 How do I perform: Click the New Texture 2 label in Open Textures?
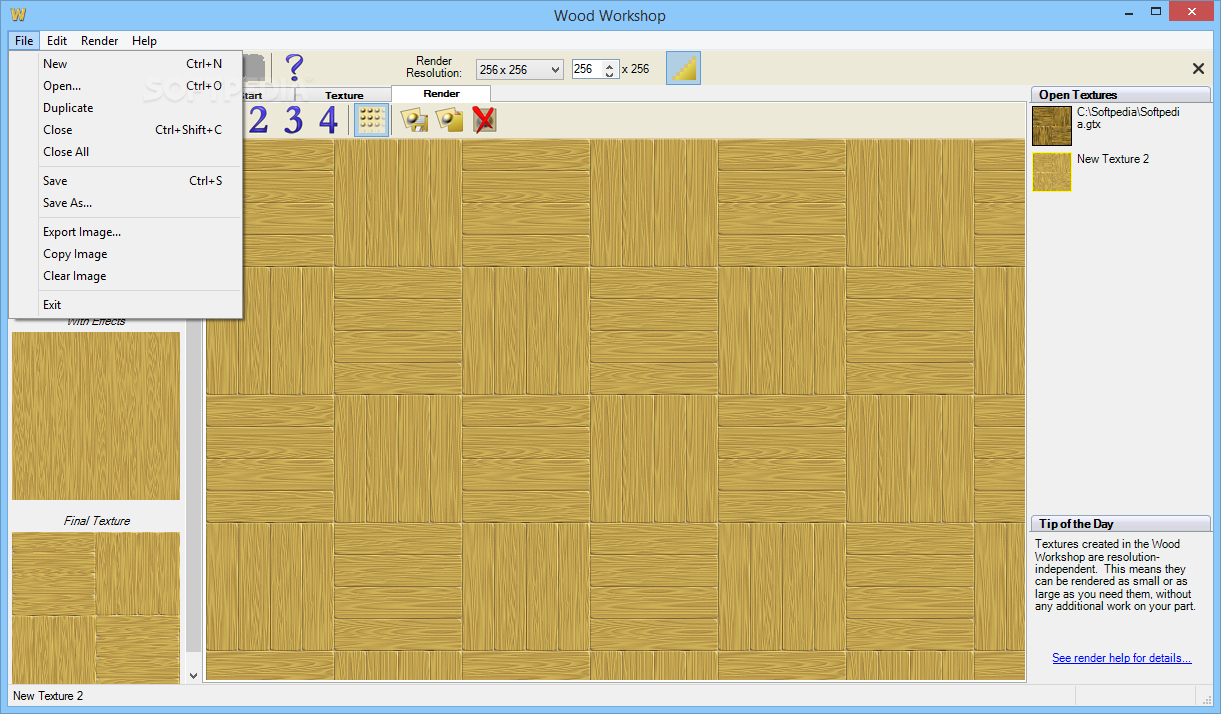point(1113,159)
